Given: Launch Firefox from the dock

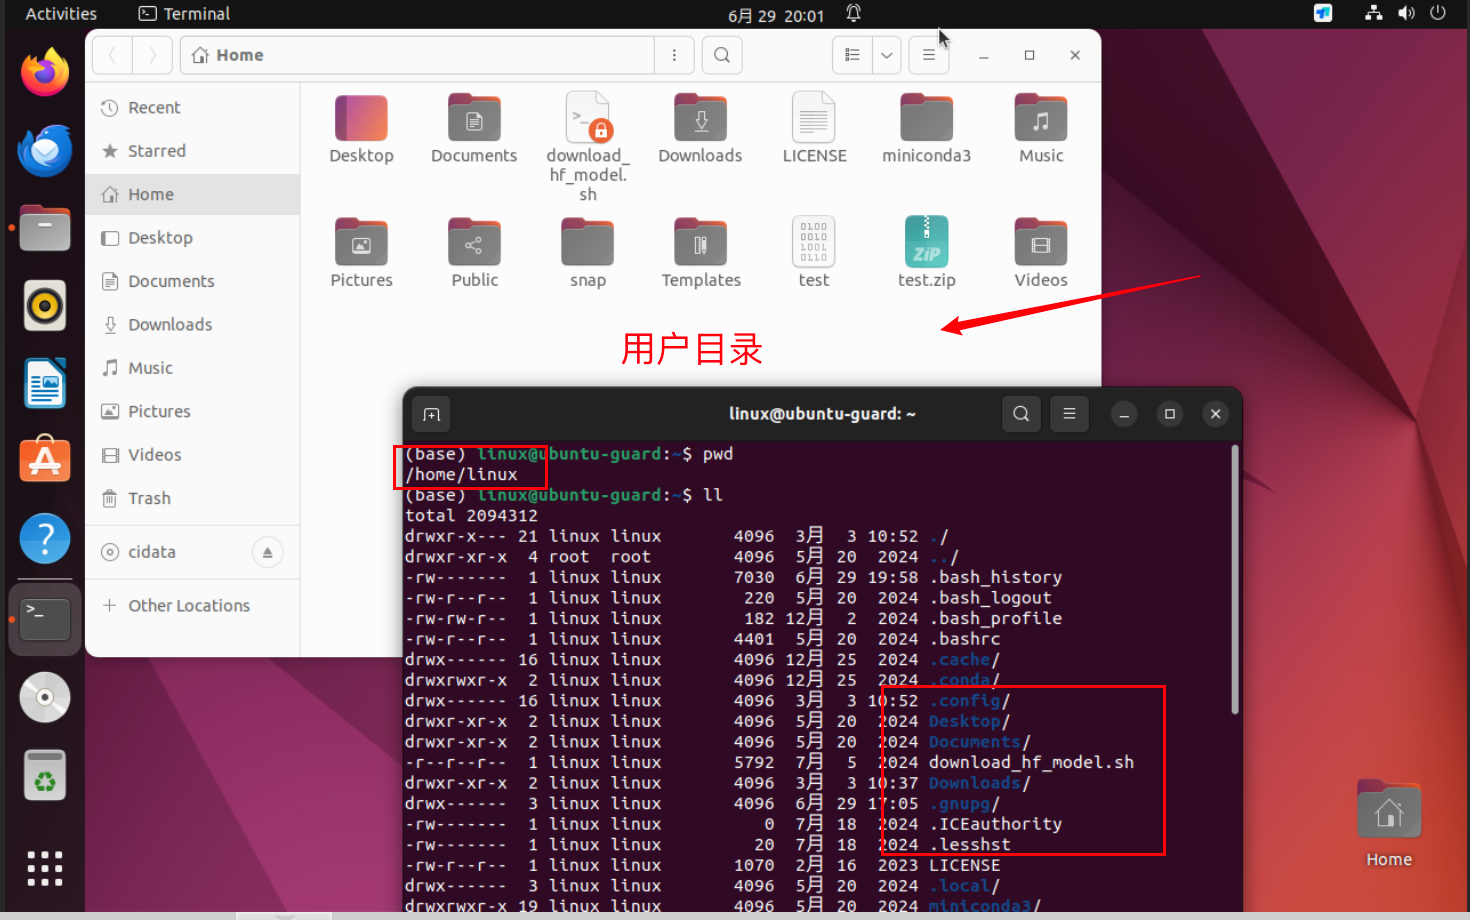Looking at the screenshot, I should (45, 72).
